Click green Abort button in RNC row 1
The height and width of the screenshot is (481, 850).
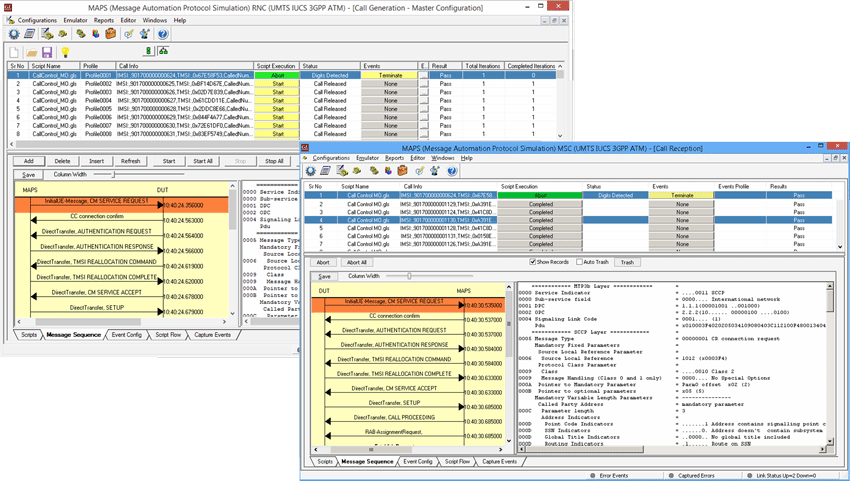tap(278, 75)
